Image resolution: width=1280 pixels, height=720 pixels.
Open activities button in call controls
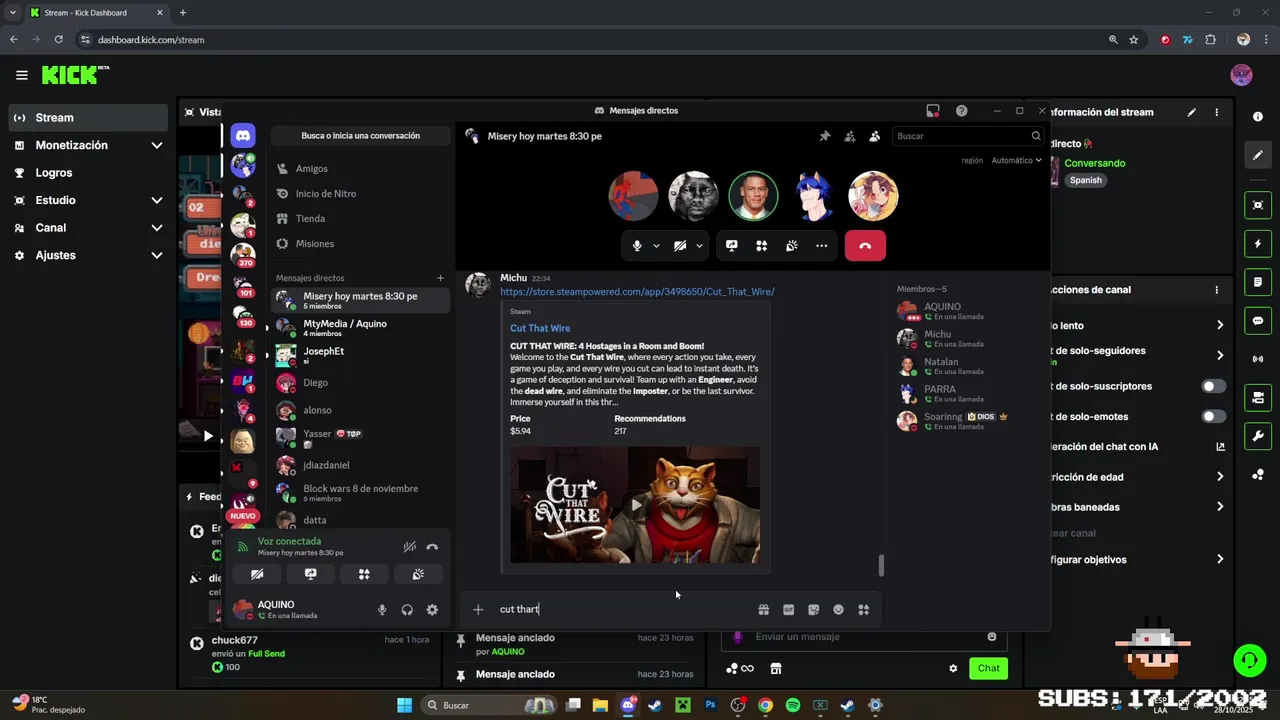[x=761, y=245]
